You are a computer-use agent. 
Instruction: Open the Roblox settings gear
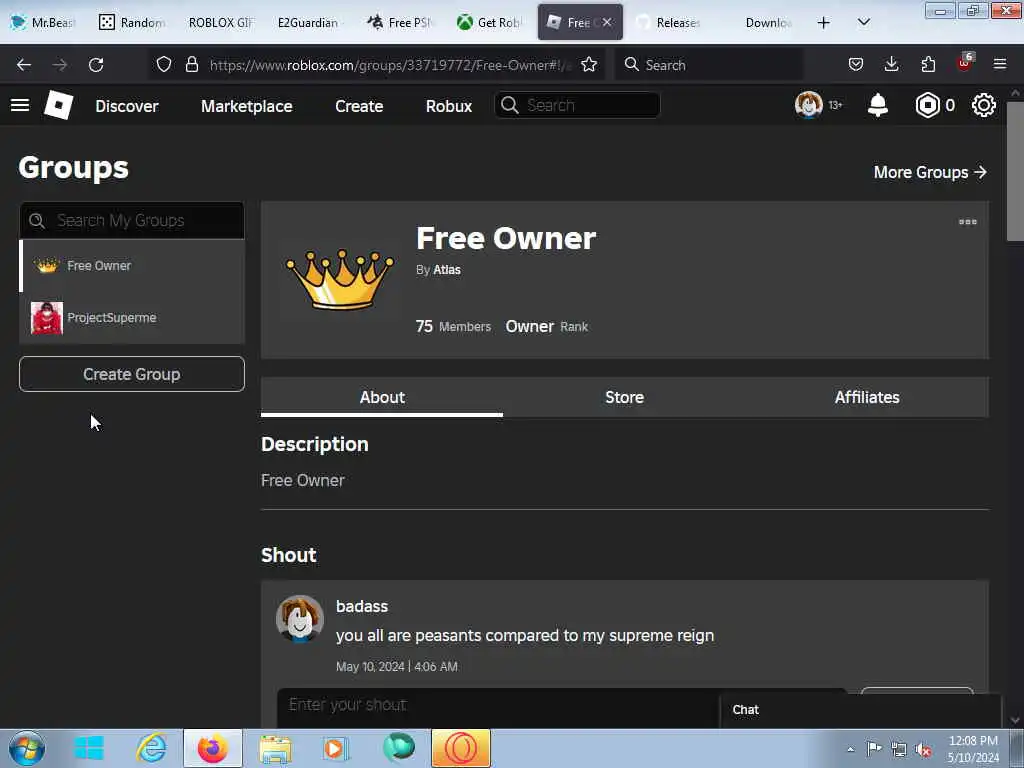(984, 105)
